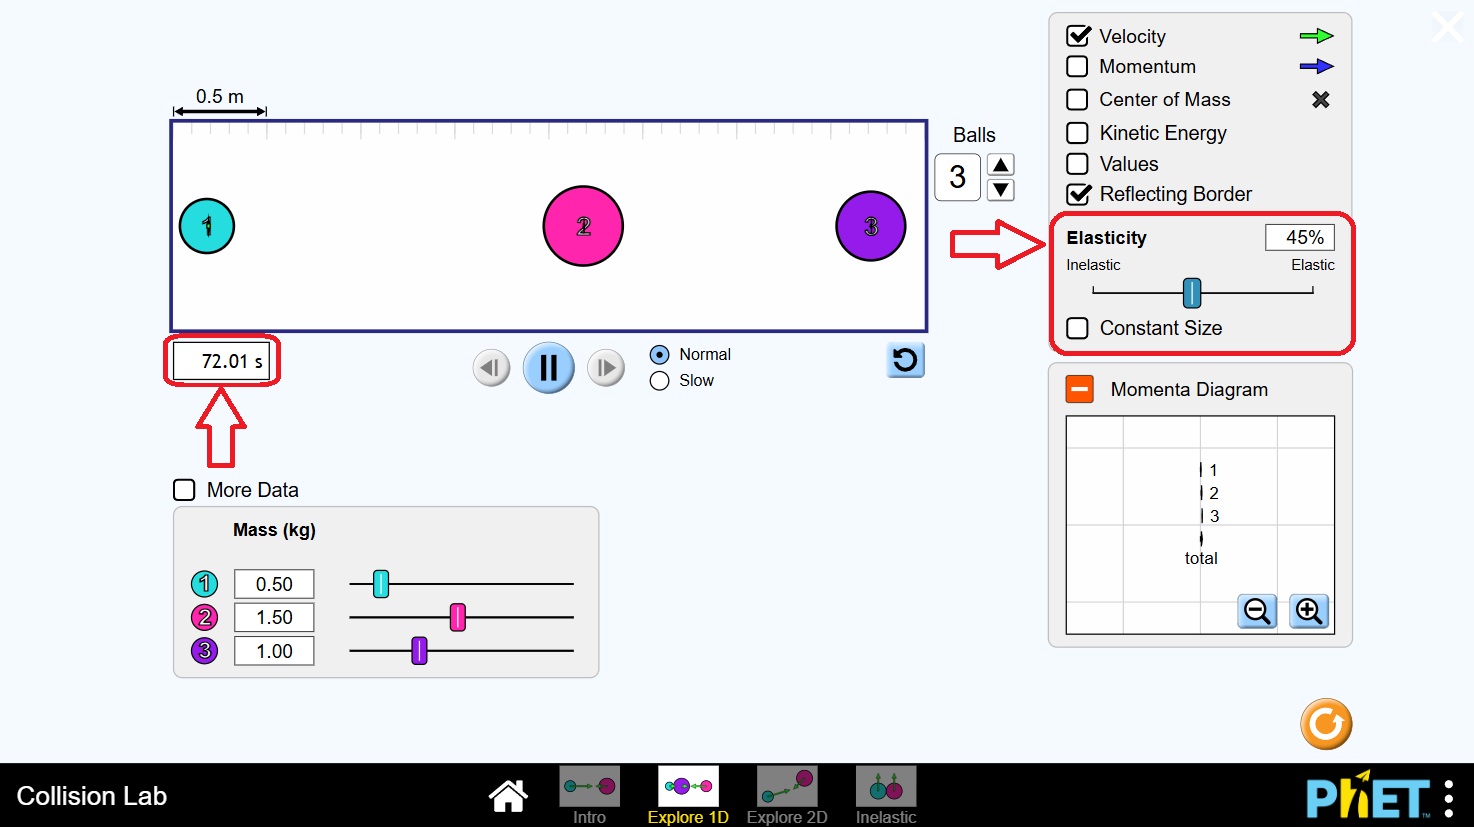Enable the Kinetic Energy checkbox
The height and width of the screenshot is (827, 1474).
pos(1078,133)
